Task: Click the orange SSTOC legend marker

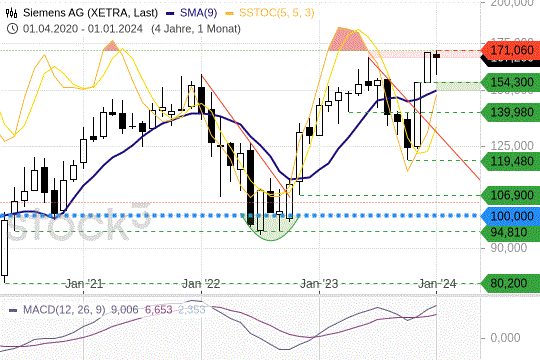Action: pos(229,13)
